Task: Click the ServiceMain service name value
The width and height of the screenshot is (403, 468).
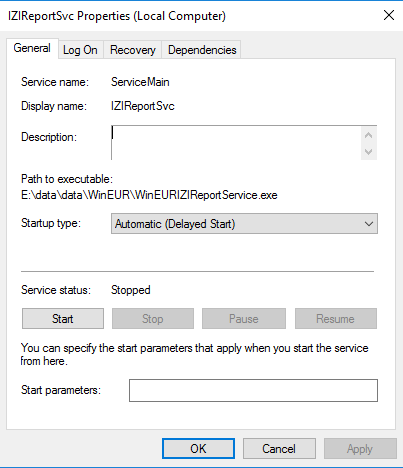Action: click(x=140, y=82)
